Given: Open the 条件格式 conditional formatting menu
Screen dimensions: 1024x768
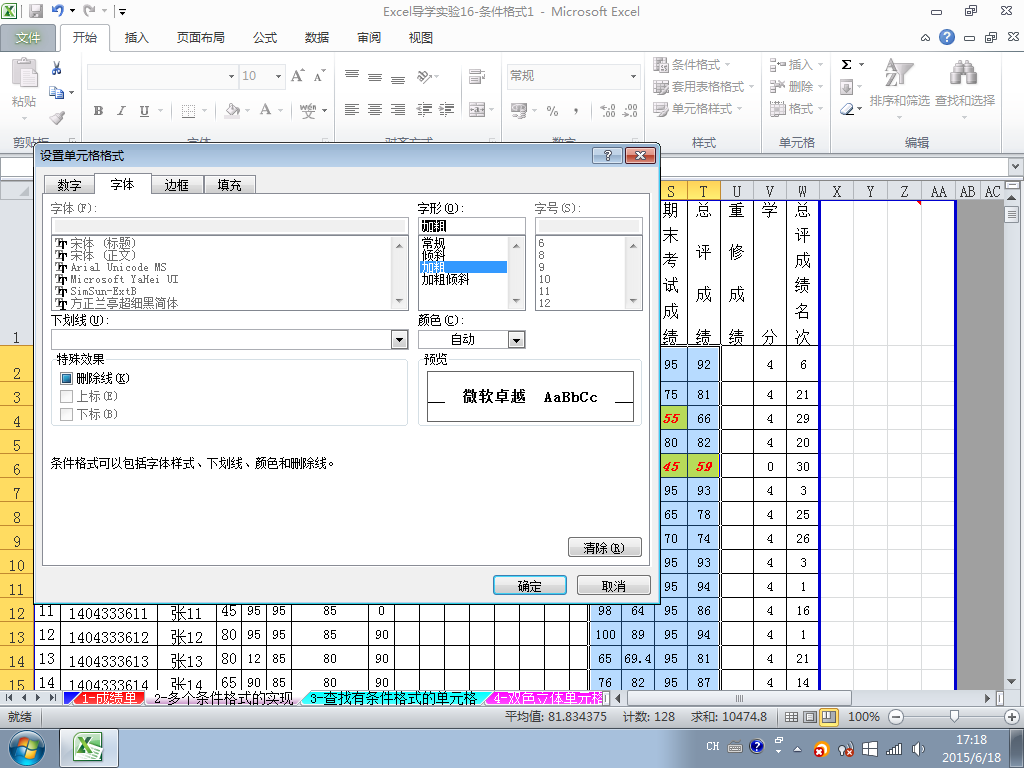Looking at the screenshot, I should tap(692, 65).
